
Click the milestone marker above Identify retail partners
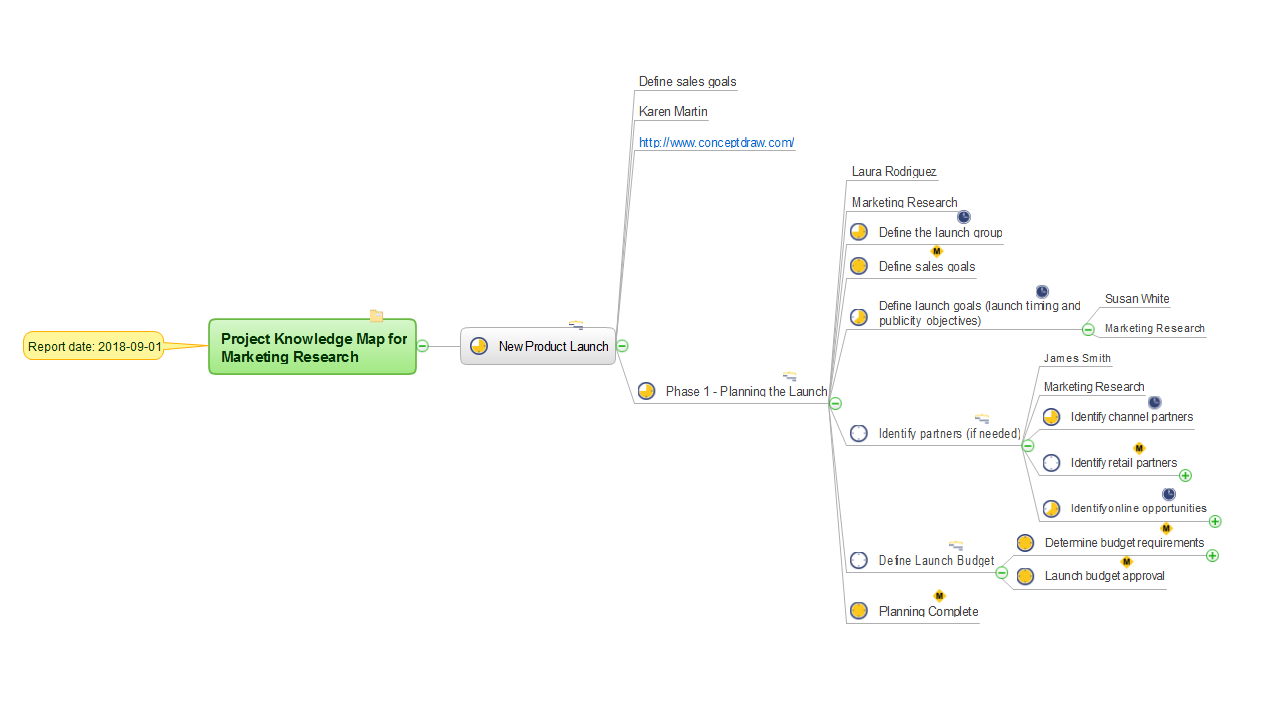[1138, 448]
